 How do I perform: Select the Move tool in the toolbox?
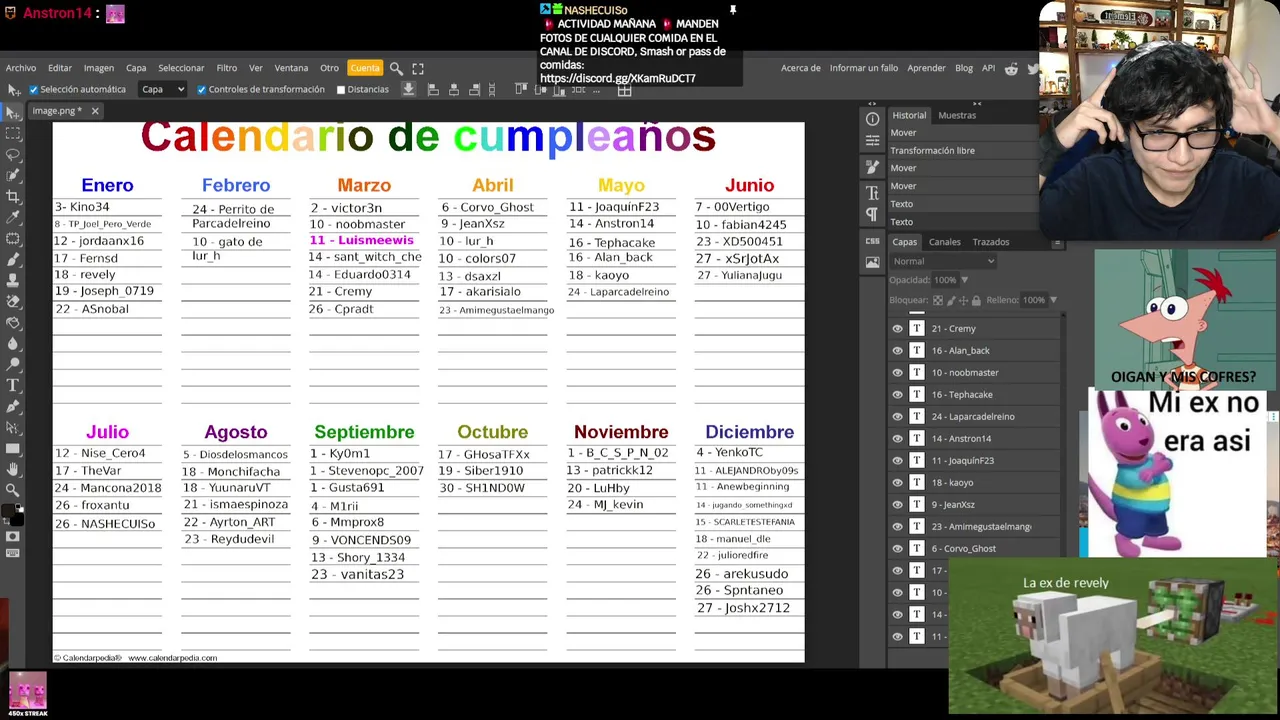point(13,111)
